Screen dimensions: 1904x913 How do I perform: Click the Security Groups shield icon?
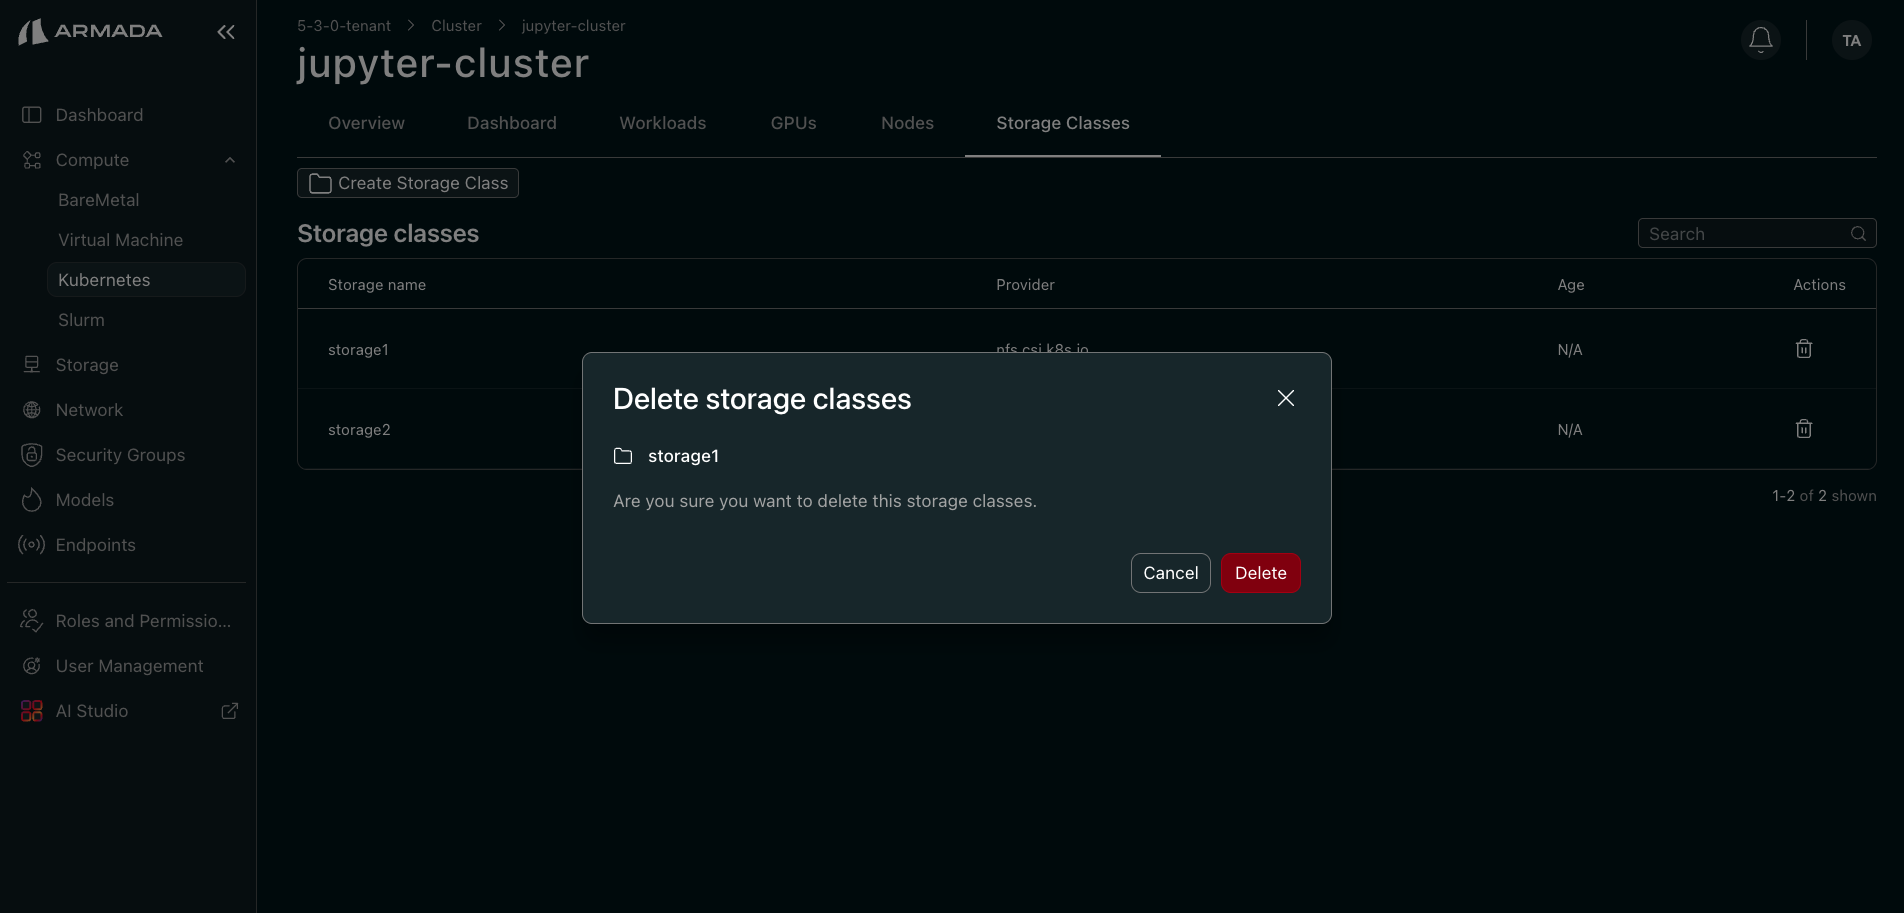pyautogui.click(x=31, y=454)
